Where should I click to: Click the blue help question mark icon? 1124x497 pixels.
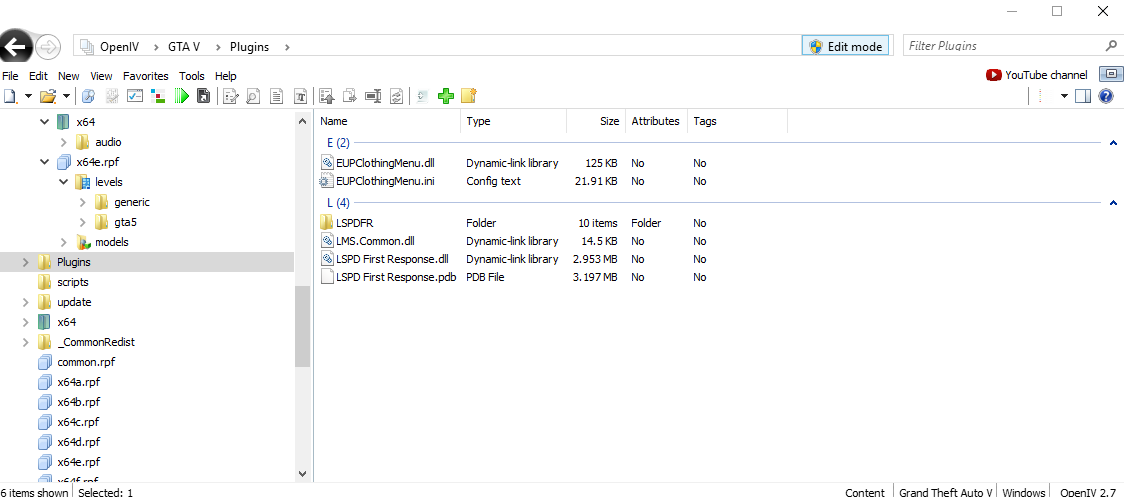(1106, 95)
